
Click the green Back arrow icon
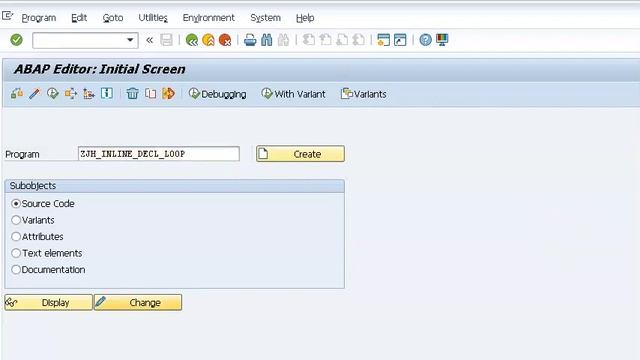click(x=192, y=40)
